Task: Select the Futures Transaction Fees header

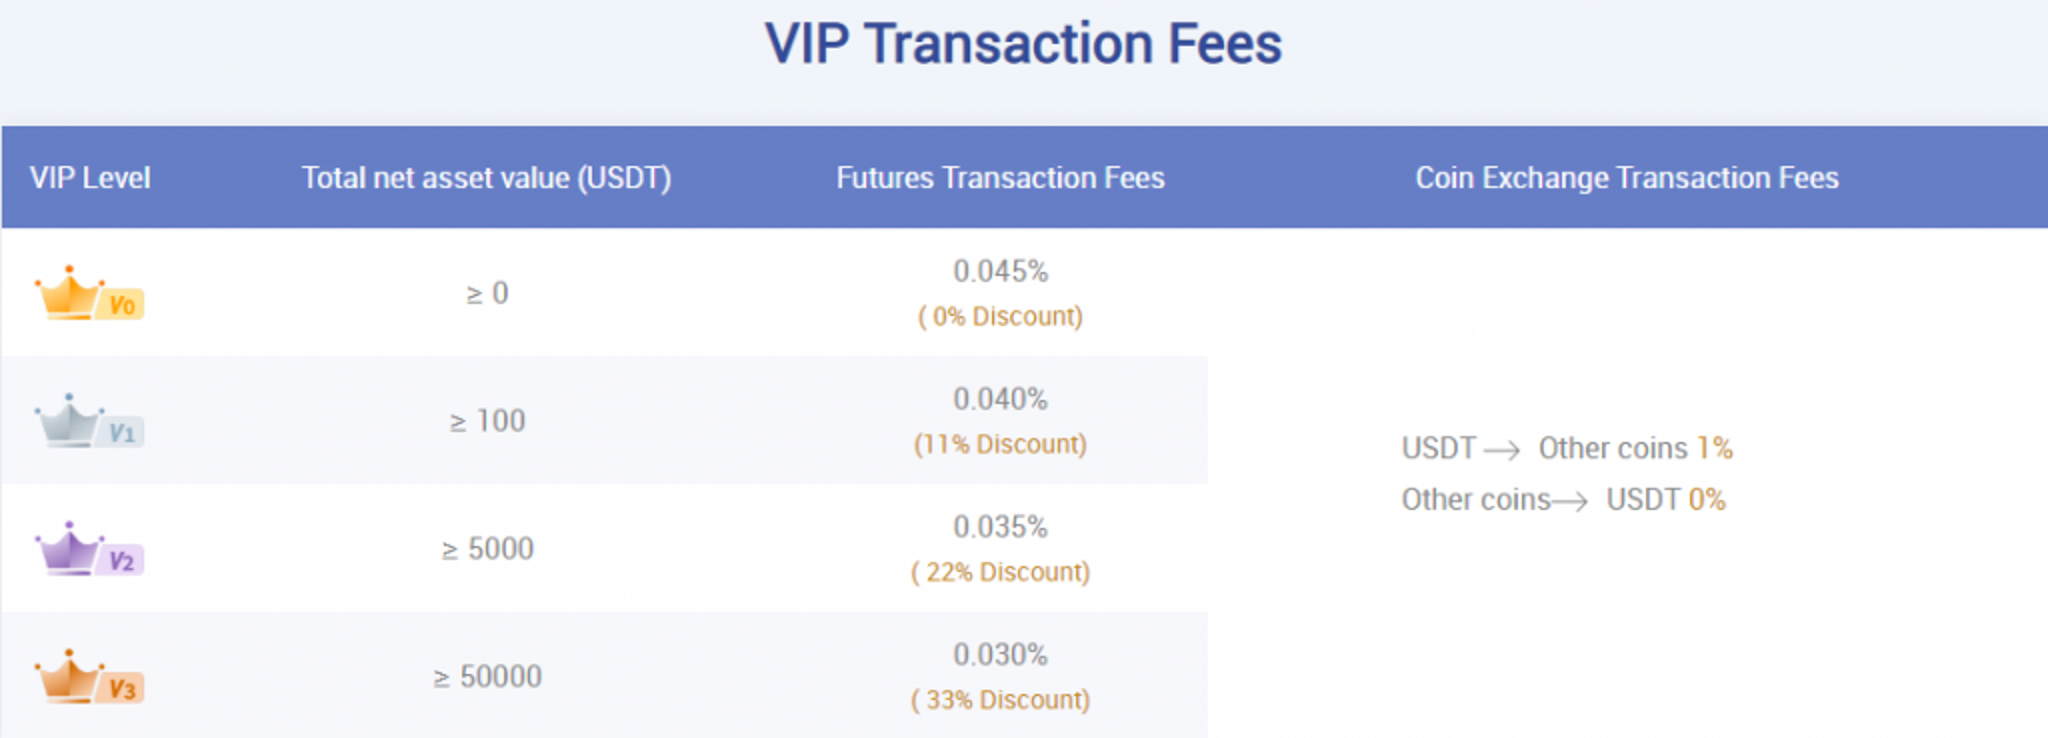Action: (x=1000, y=178)
